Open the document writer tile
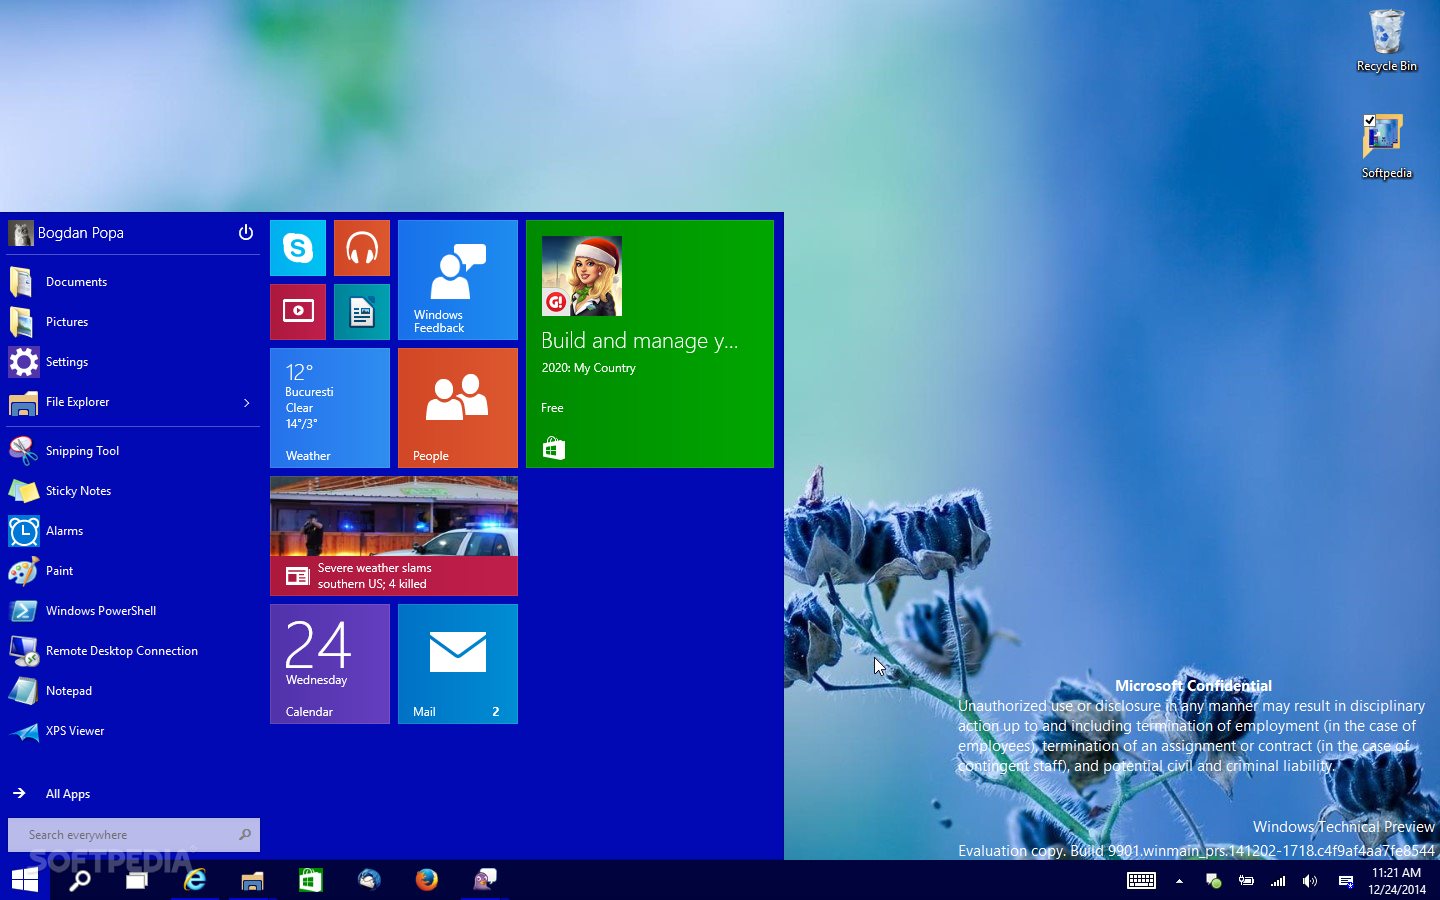 tap(362, 312)
